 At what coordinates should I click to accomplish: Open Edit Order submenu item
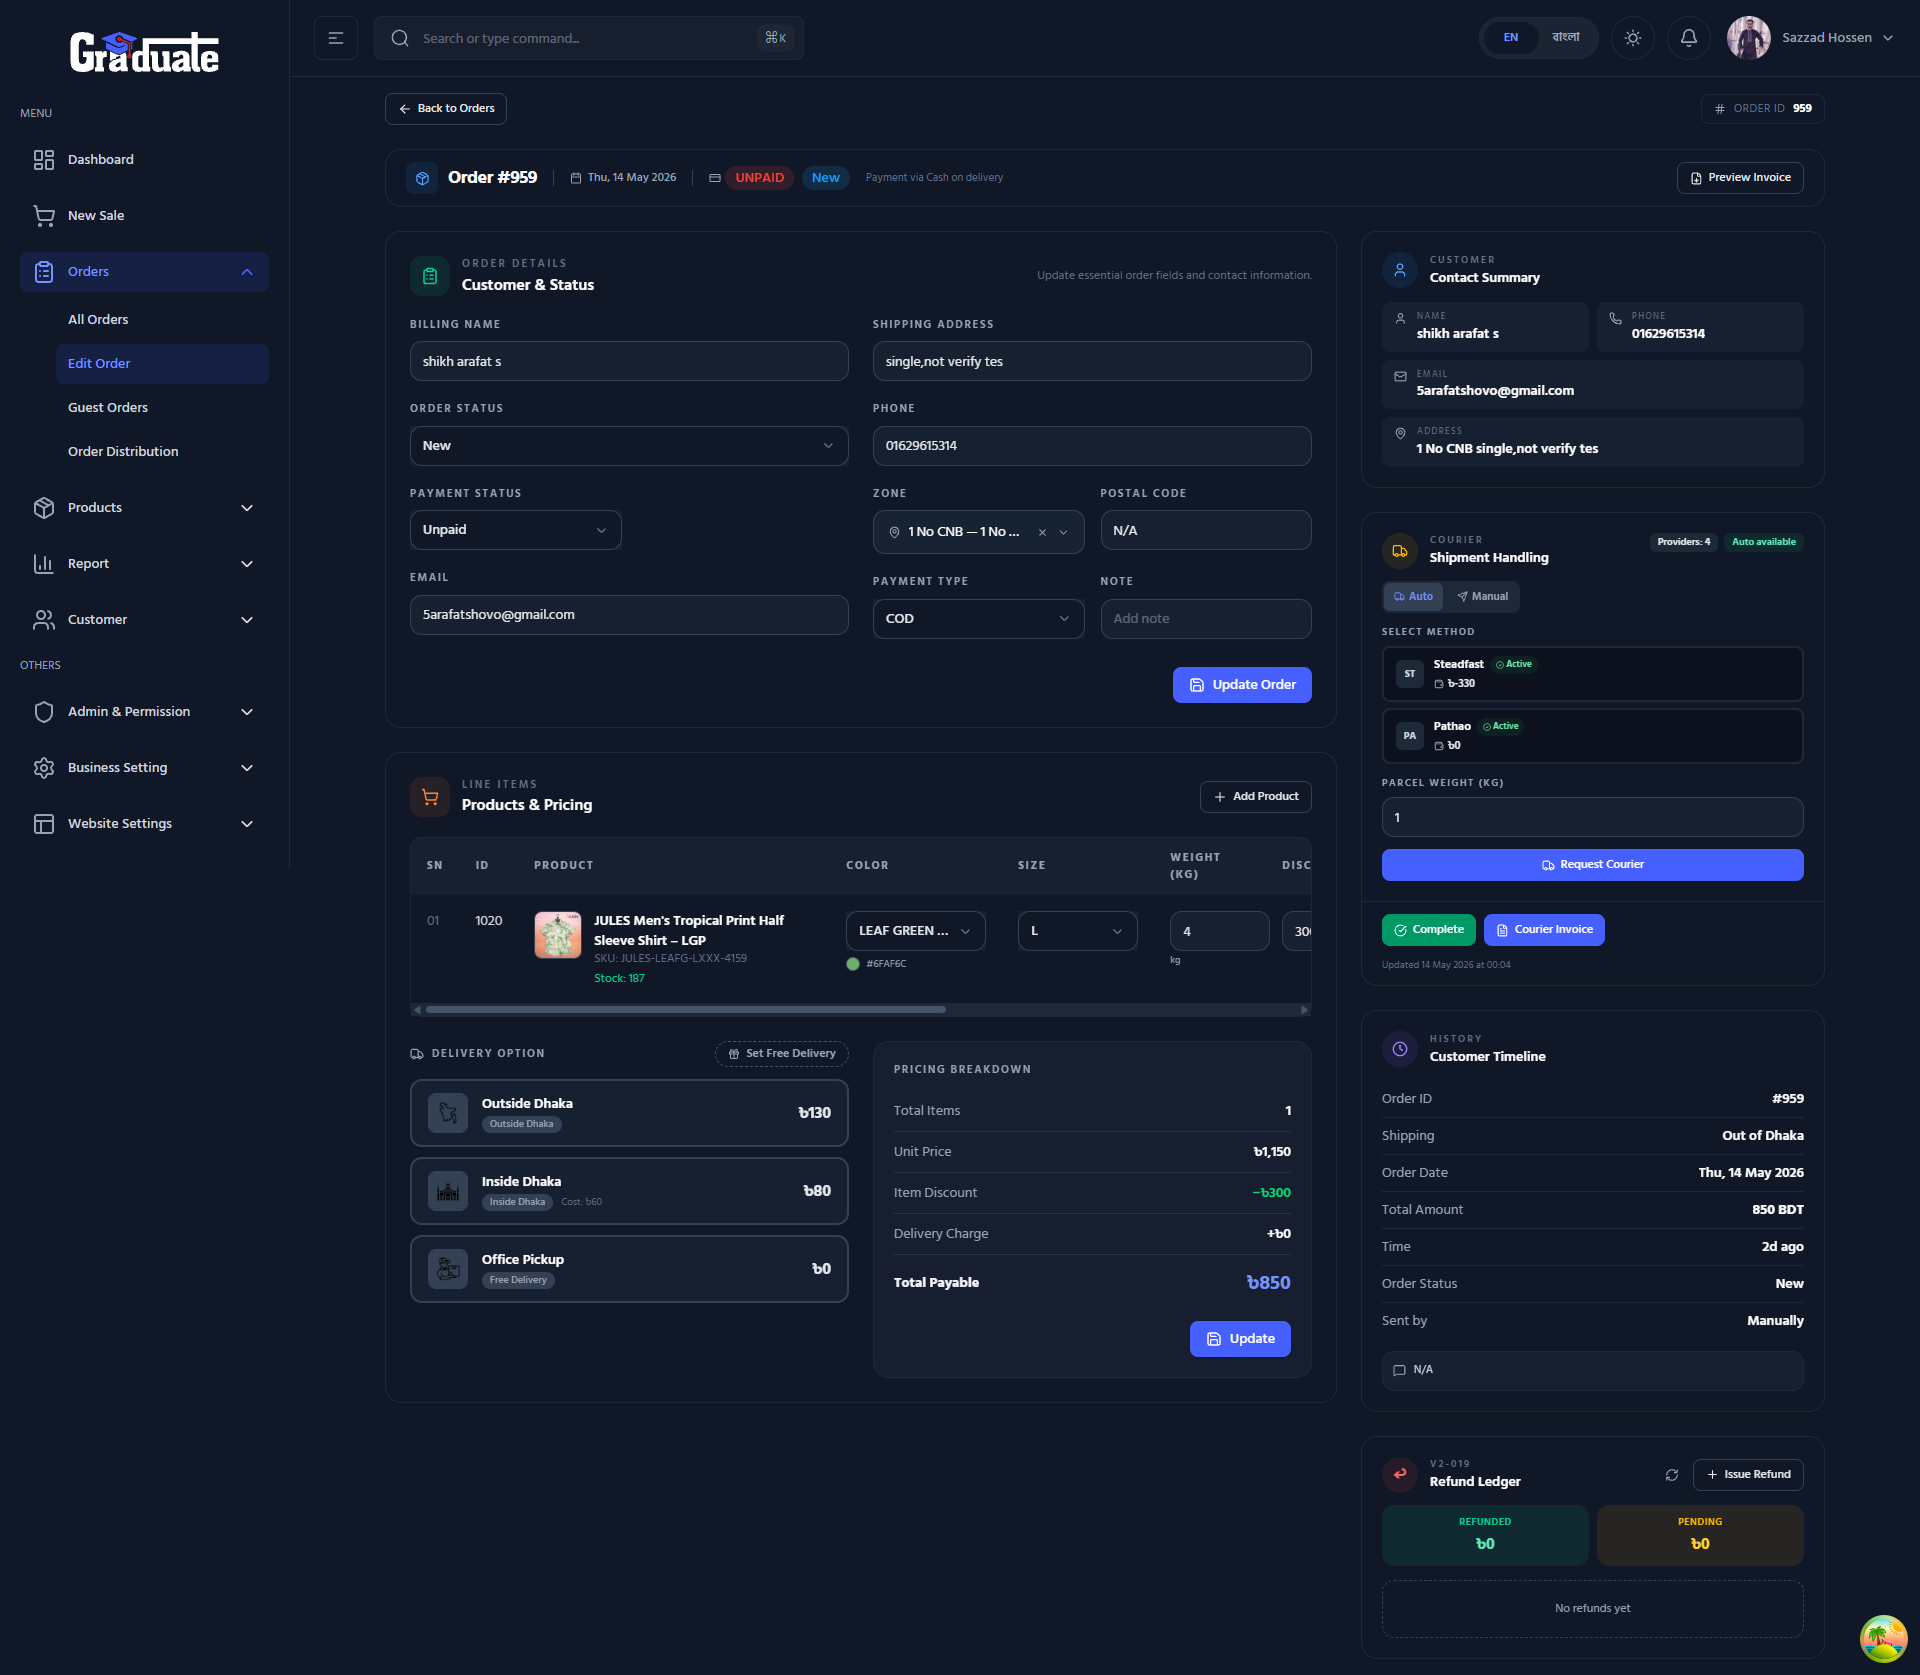click(162, 364)
